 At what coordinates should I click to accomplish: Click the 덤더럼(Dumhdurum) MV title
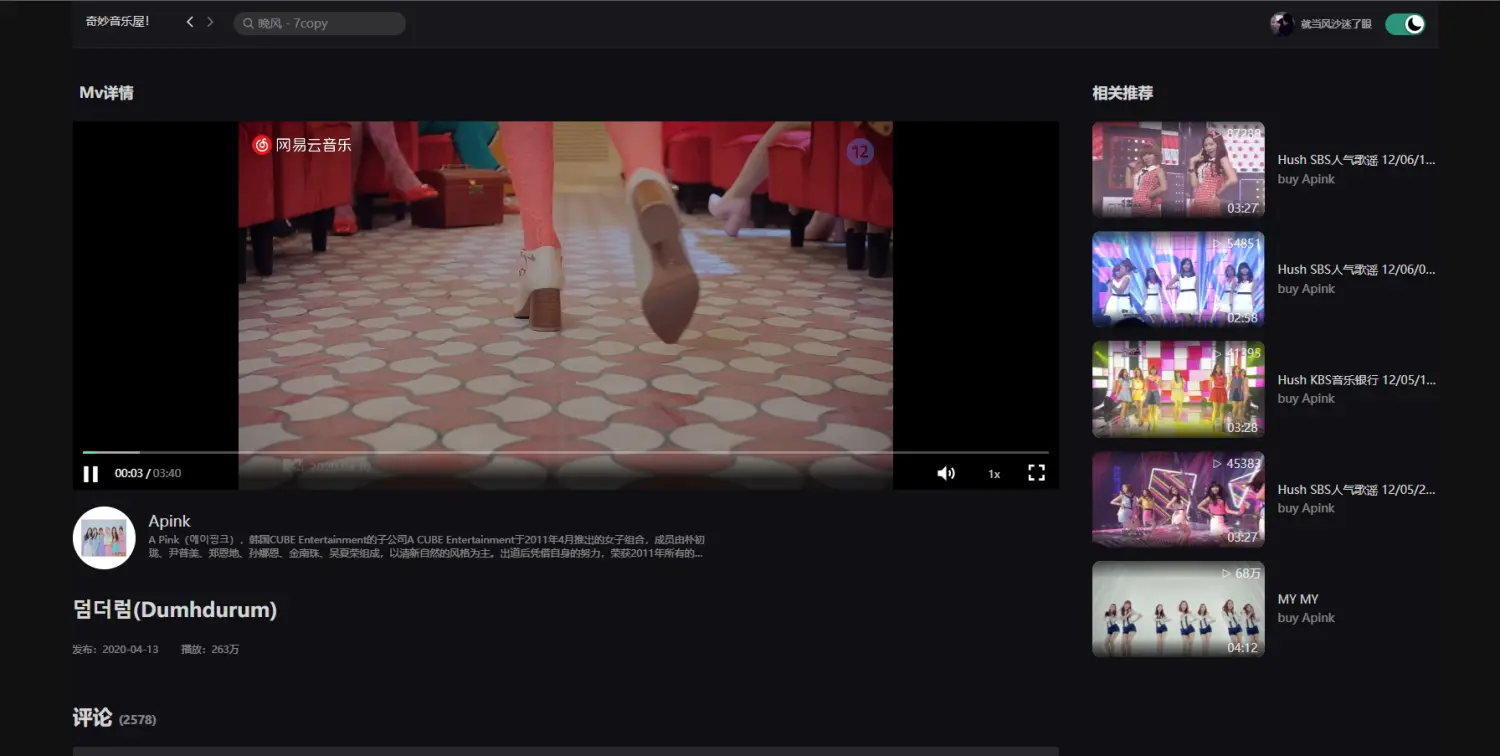[175, 610]
